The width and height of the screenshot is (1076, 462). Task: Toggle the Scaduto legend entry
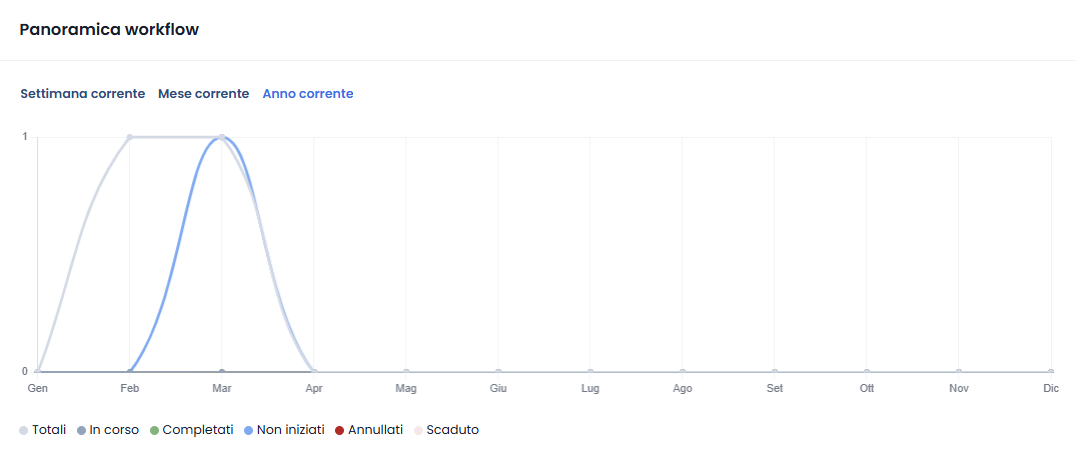446,430
